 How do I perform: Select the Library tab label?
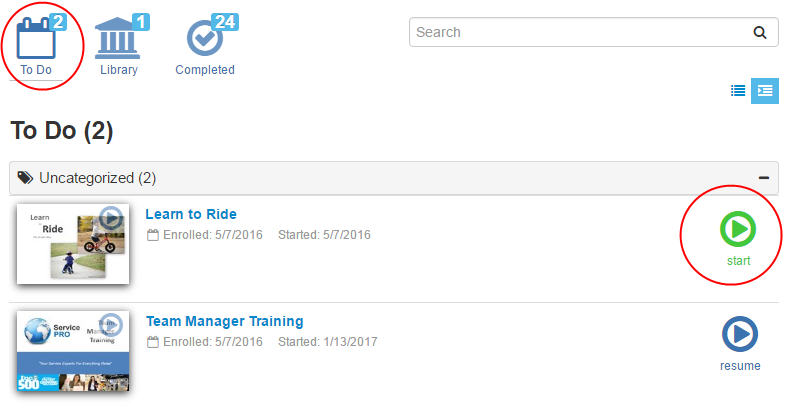[119, 70]
